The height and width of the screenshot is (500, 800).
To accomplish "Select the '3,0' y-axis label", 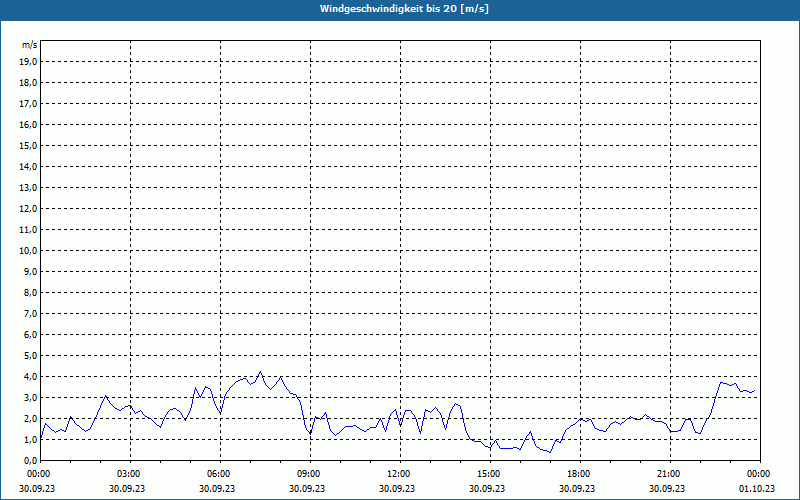I will pyautogui.click(x=31, y=397).
